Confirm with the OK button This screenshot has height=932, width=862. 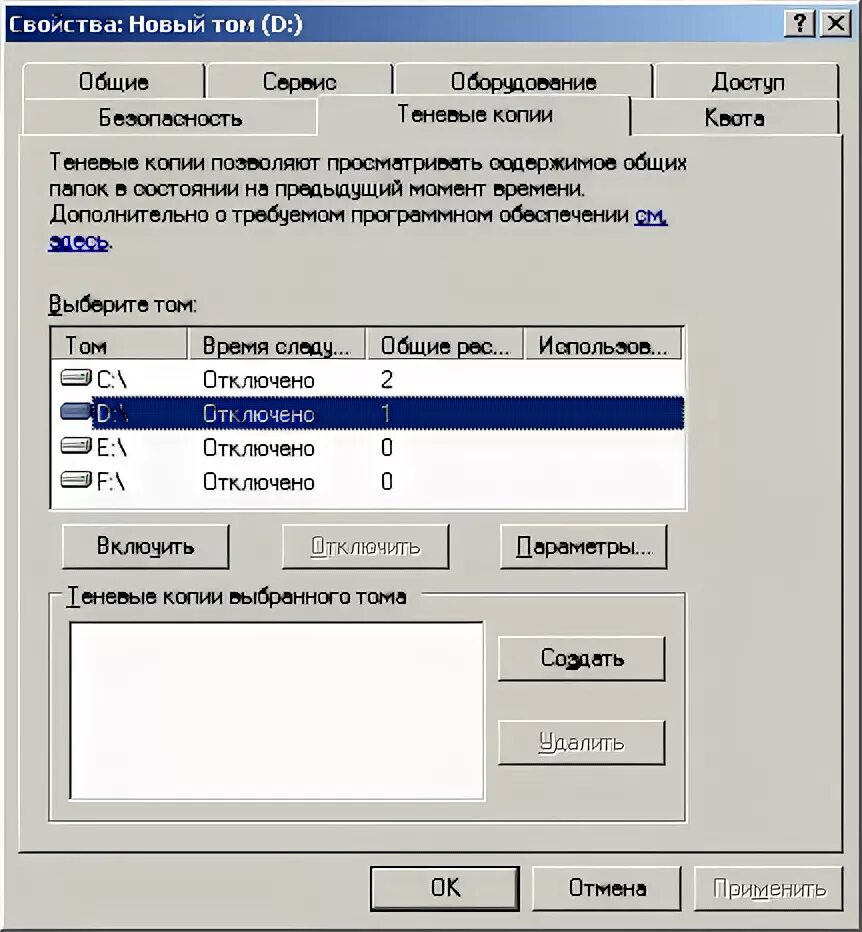click(x=445, y=888)
